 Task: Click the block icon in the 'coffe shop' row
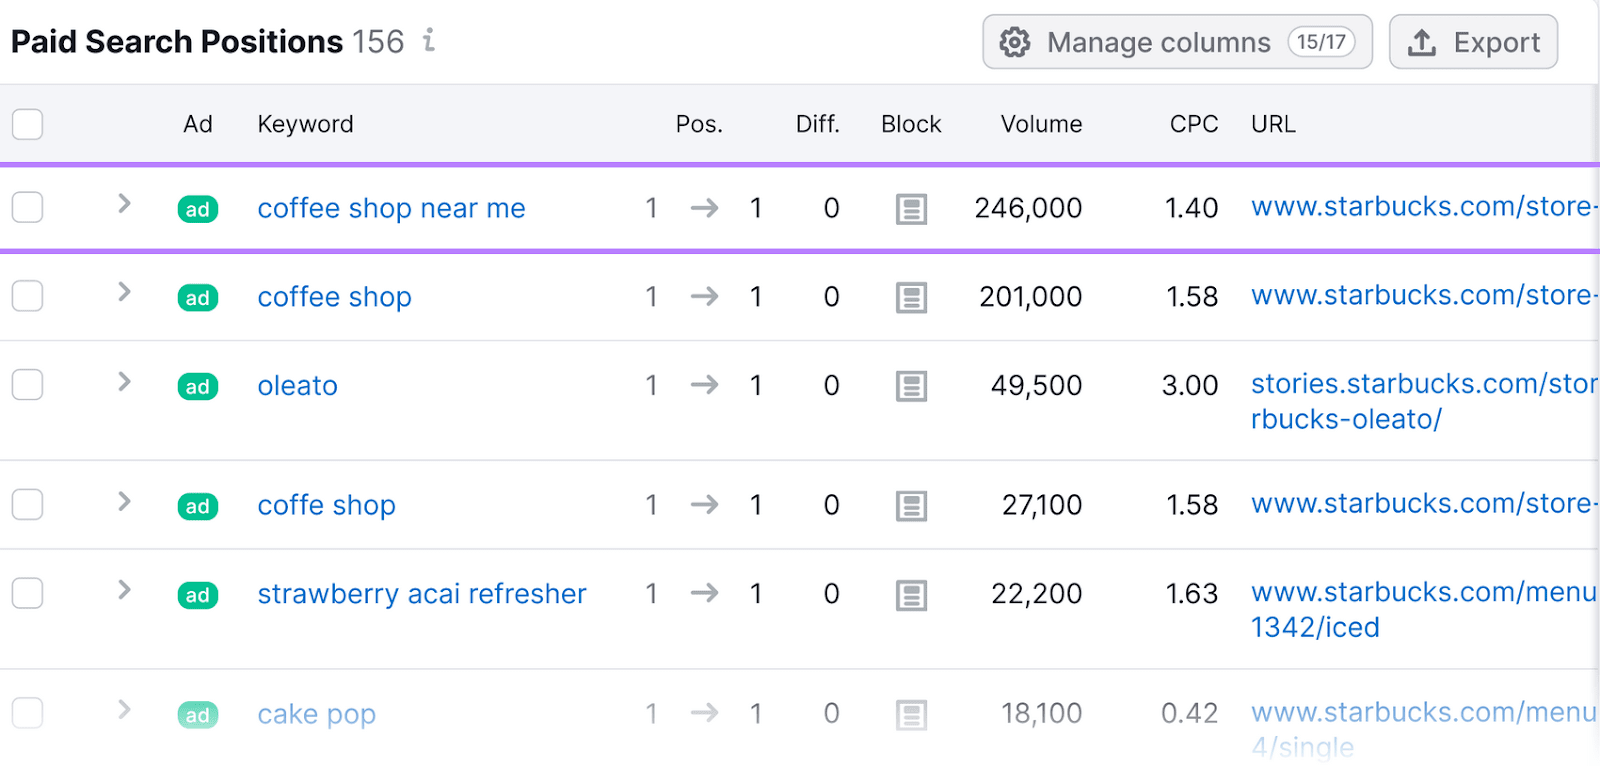click(x=910, y=506)
